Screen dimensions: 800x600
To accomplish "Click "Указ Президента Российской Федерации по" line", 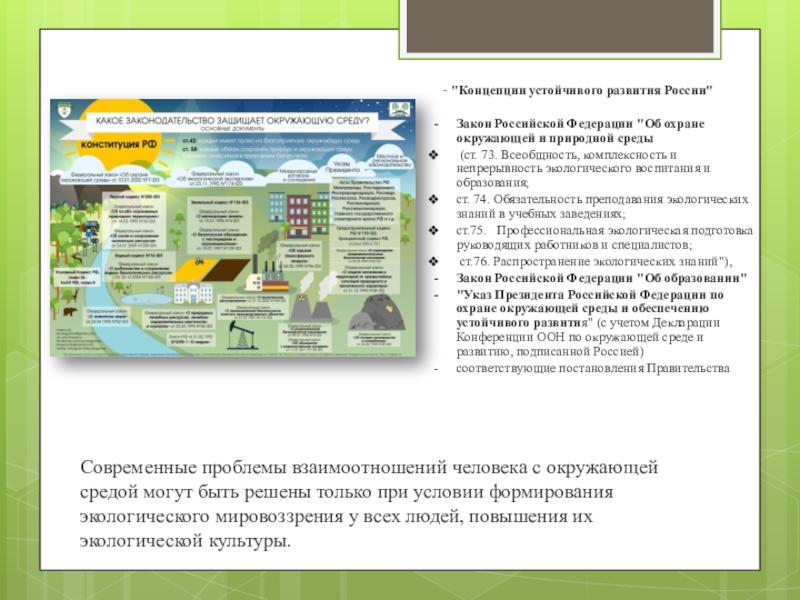I will [x=590, y=295].
